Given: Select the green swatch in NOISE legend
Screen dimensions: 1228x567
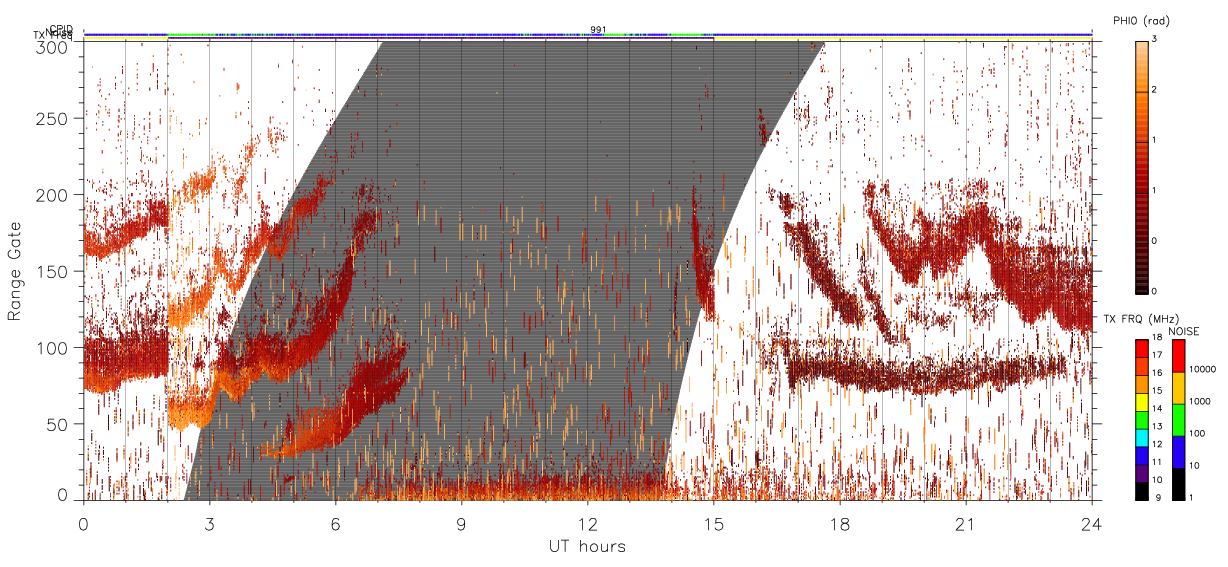Looking at the screenshot, I should (x=1178, y=420).
